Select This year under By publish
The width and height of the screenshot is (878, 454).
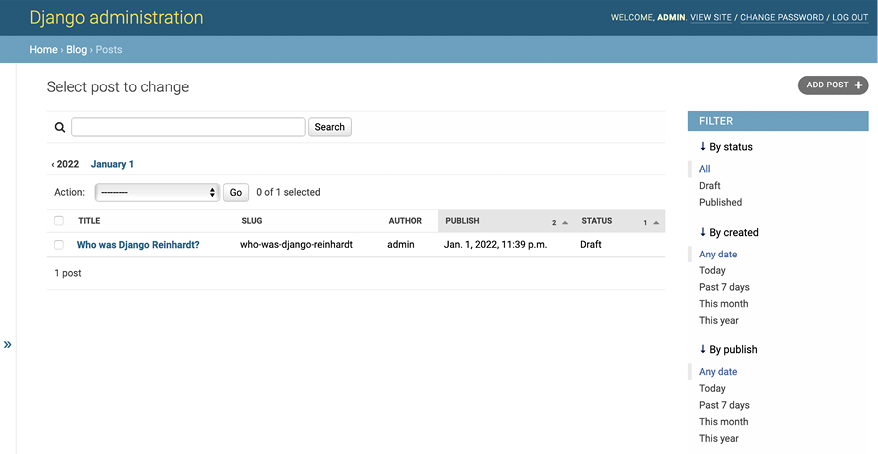pyautogui.click(x=718, y=438)
